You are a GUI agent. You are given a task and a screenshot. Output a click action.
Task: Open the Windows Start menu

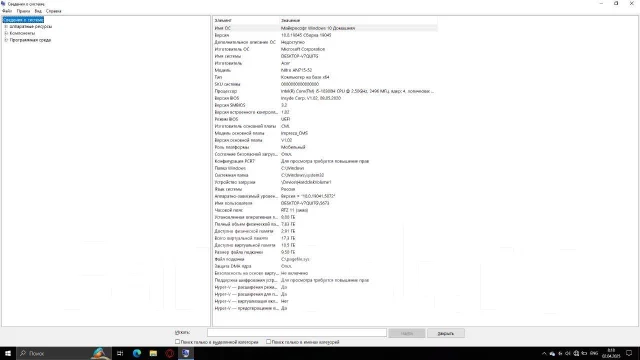click(x=8, y=353)
